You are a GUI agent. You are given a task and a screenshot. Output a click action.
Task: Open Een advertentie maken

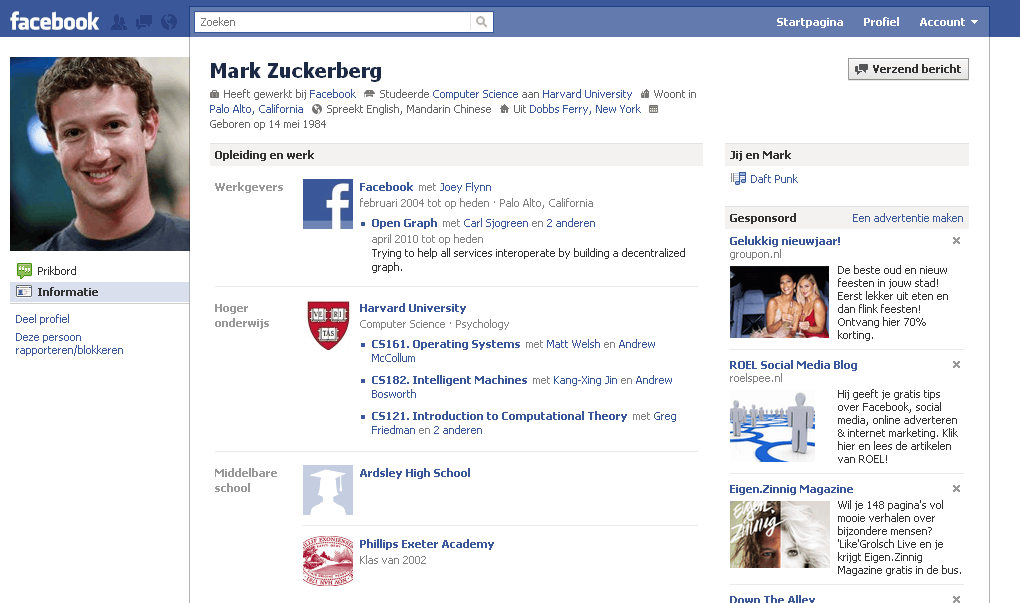(905, 217)
